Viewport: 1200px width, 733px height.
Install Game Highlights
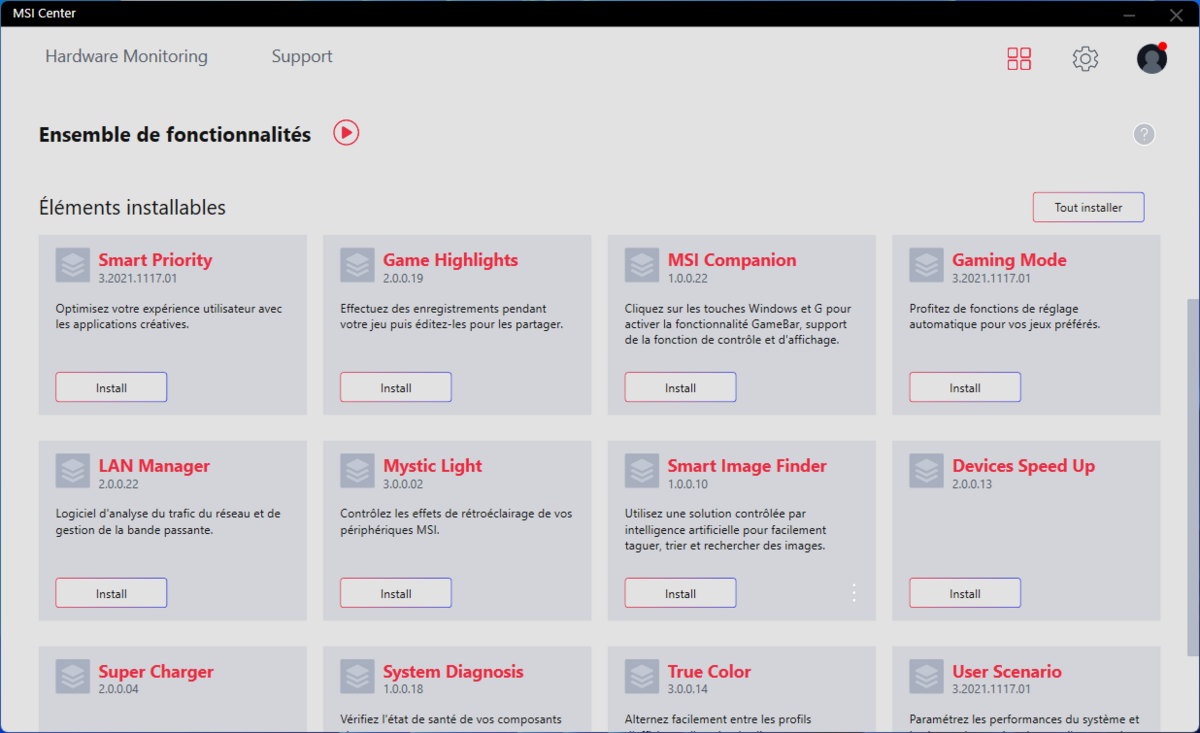click(396, 387)
